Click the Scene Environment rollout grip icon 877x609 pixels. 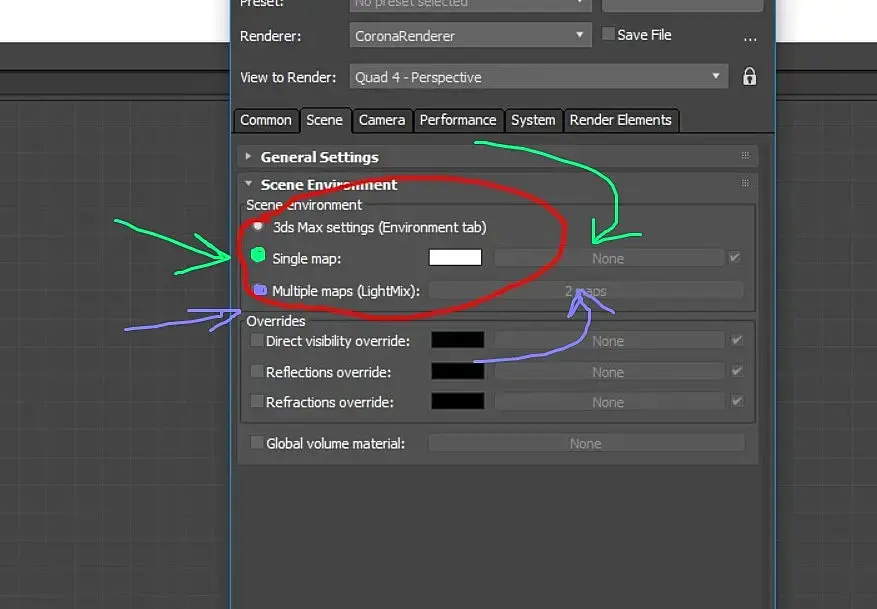745,183
